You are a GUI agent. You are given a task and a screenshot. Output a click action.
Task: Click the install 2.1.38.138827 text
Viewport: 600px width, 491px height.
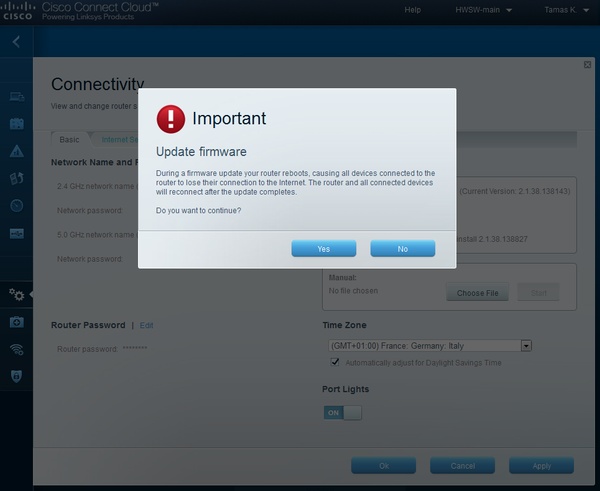click(492, 239)
